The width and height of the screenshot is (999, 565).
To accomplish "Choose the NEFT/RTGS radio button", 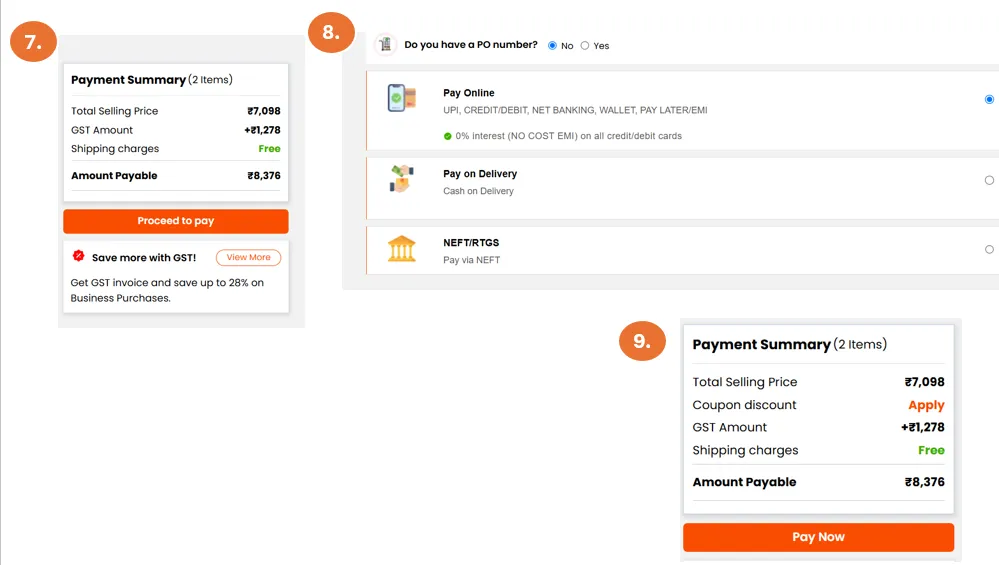I will (x=989, y=249).
